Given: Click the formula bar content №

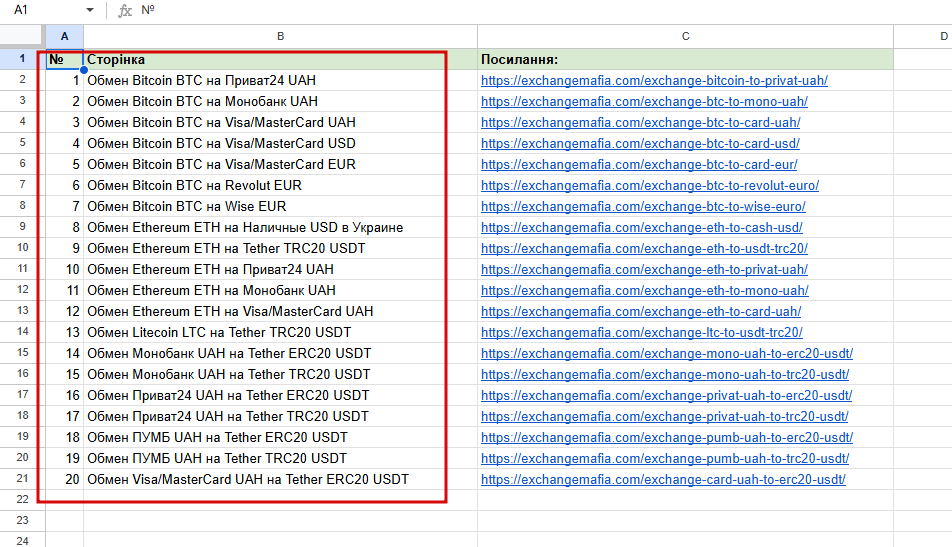Looking at the screenshot, I should point(148,10).
